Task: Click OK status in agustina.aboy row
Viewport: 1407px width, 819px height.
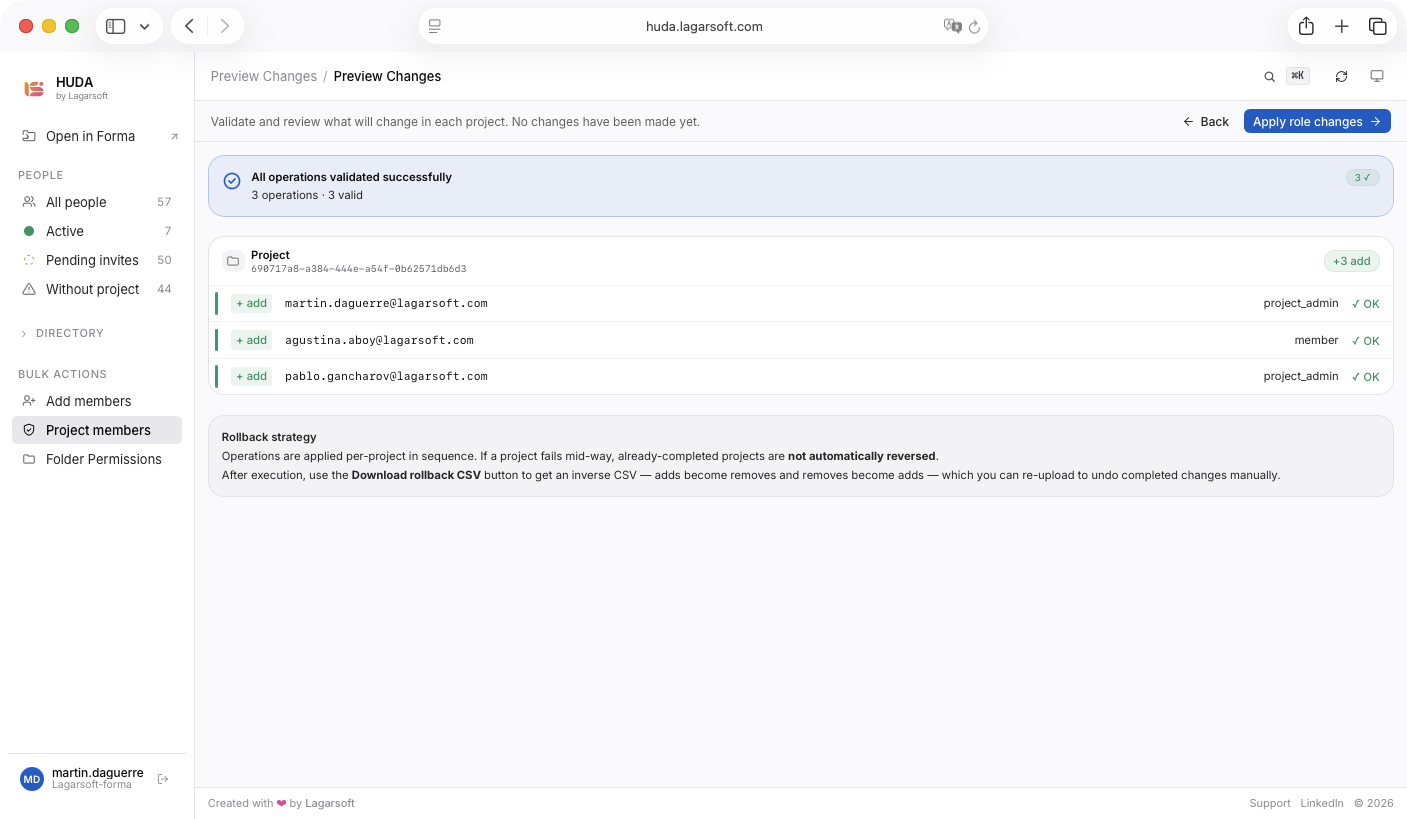Action: point(1365,341)
